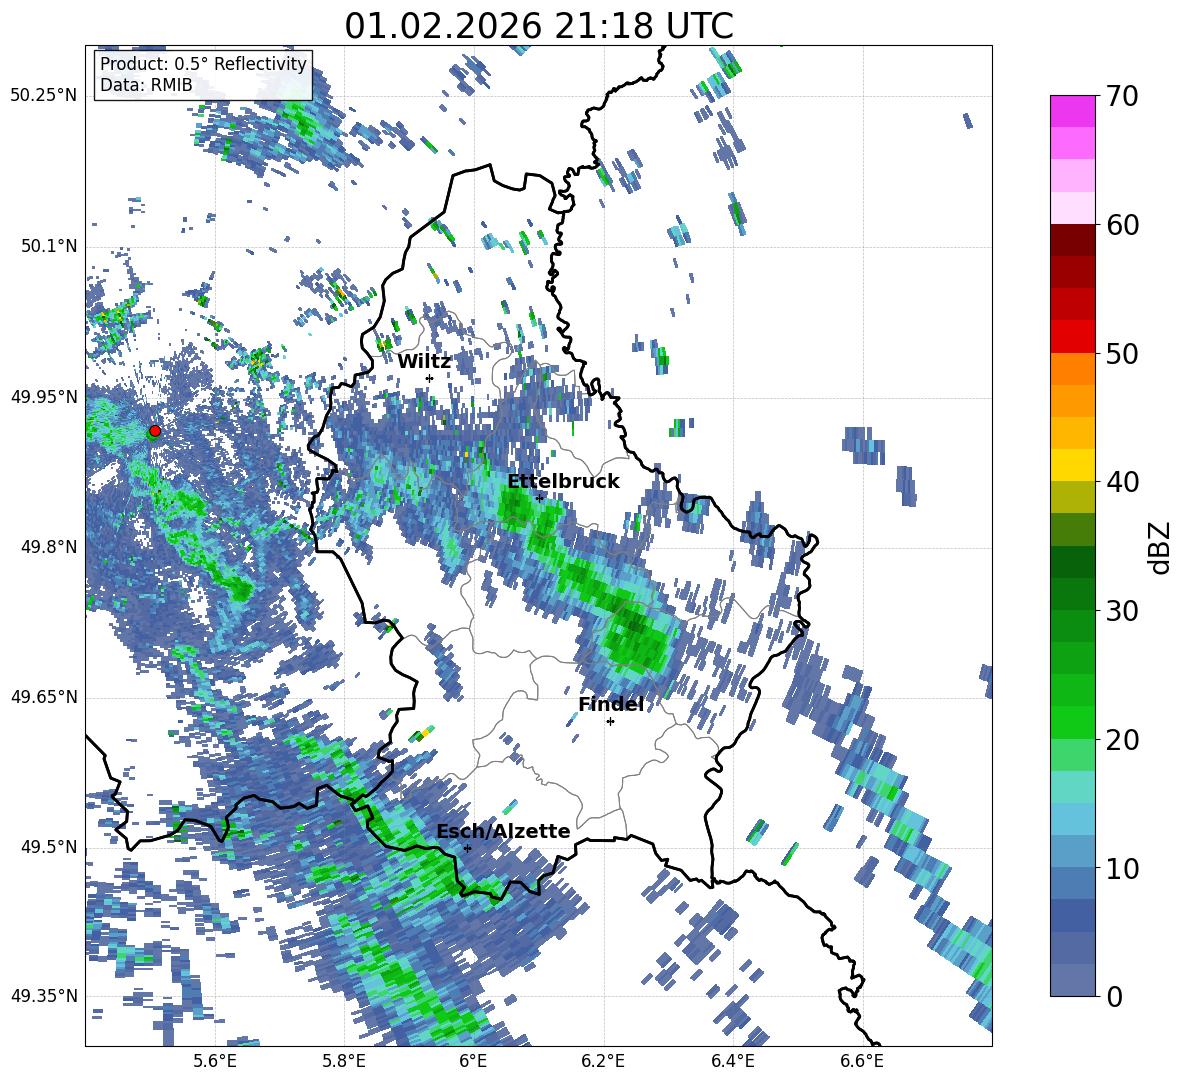
Task: Click the Ettelbruck city label
Action: [x=563, y=482]
